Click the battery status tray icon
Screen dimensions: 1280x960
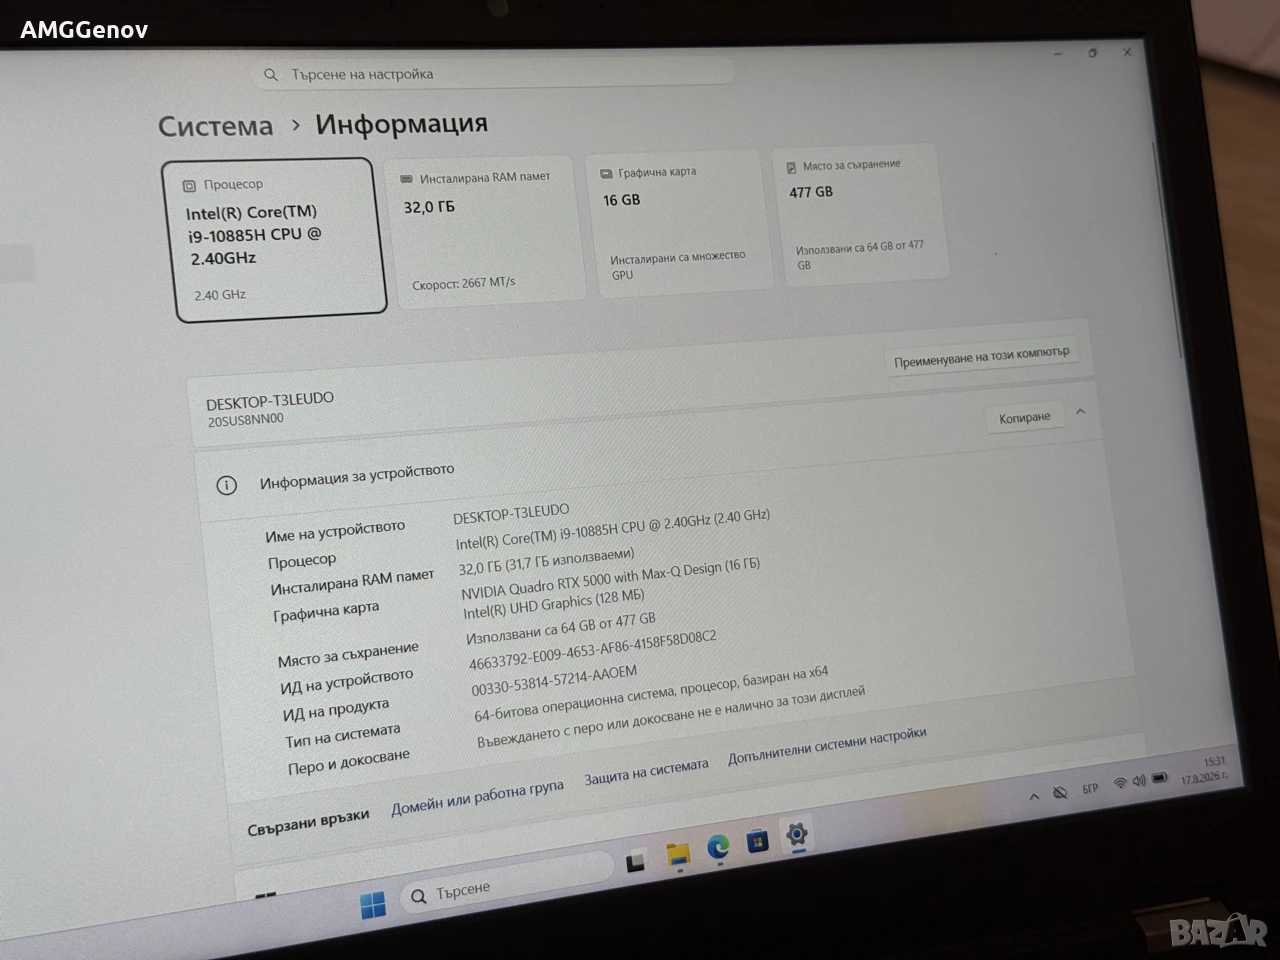tap(1160, 778)
